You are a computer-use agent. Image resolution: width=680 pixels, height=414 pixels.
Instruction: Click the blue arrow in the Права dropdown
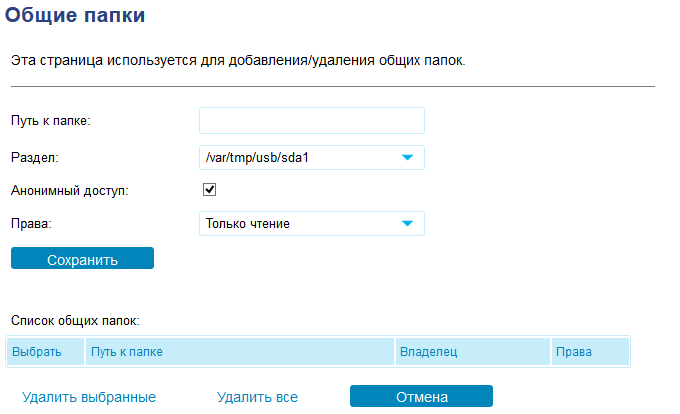[407, 223]
